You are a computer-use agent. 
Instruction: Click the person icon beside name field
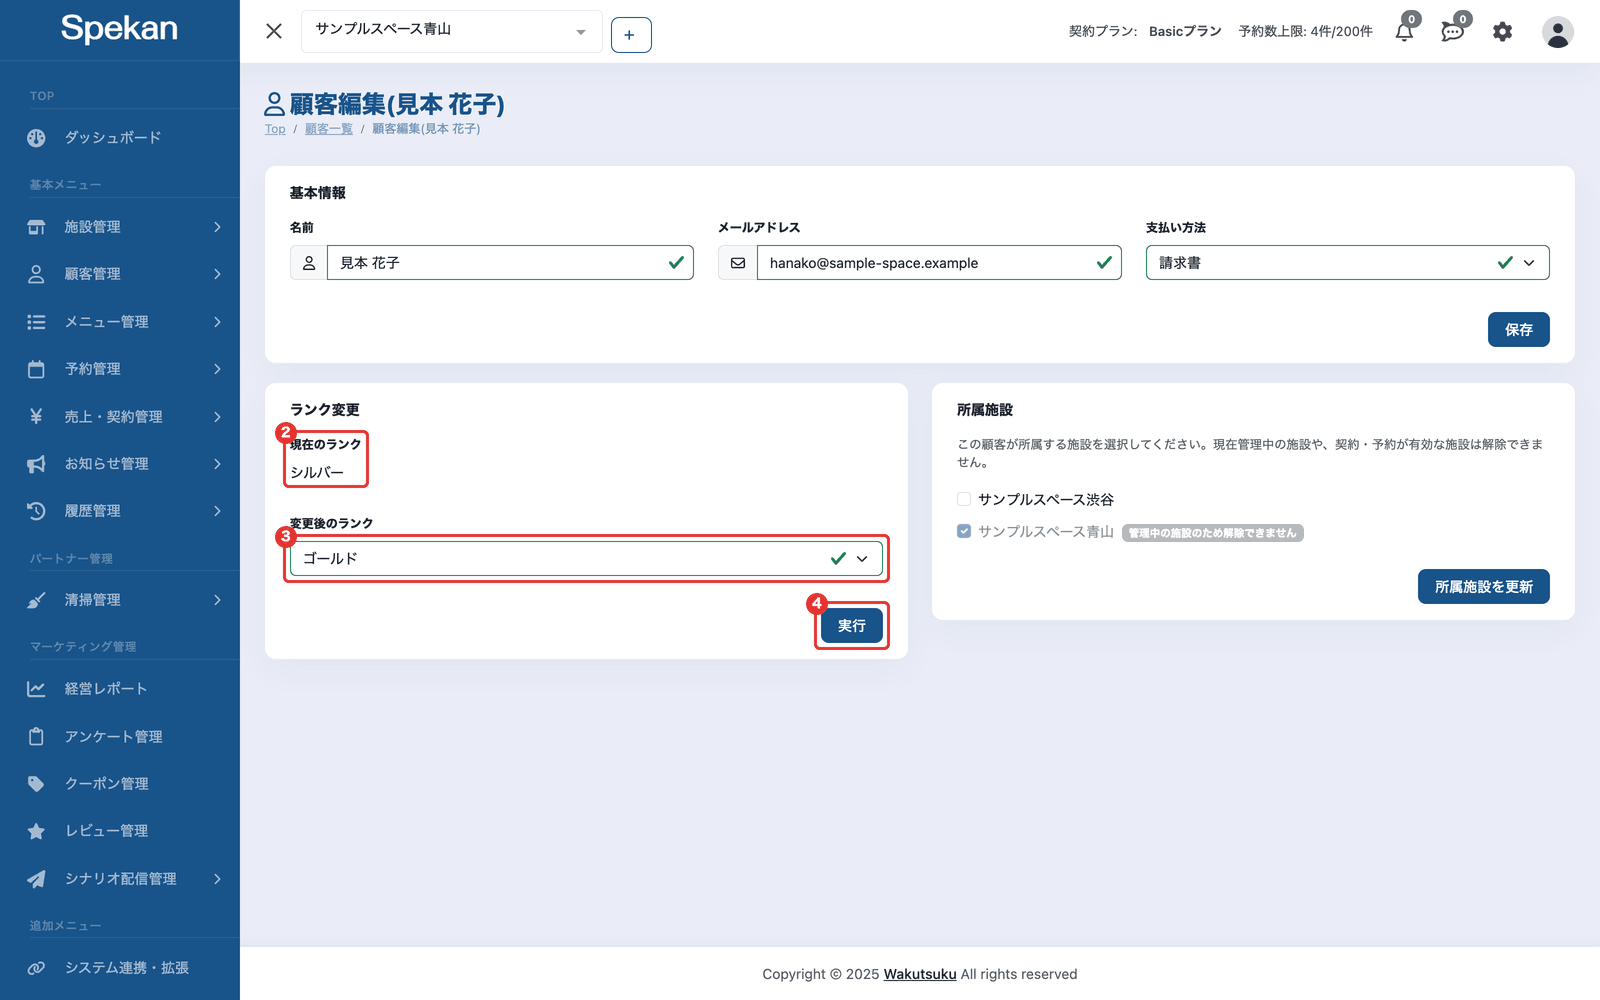[309, 263]
